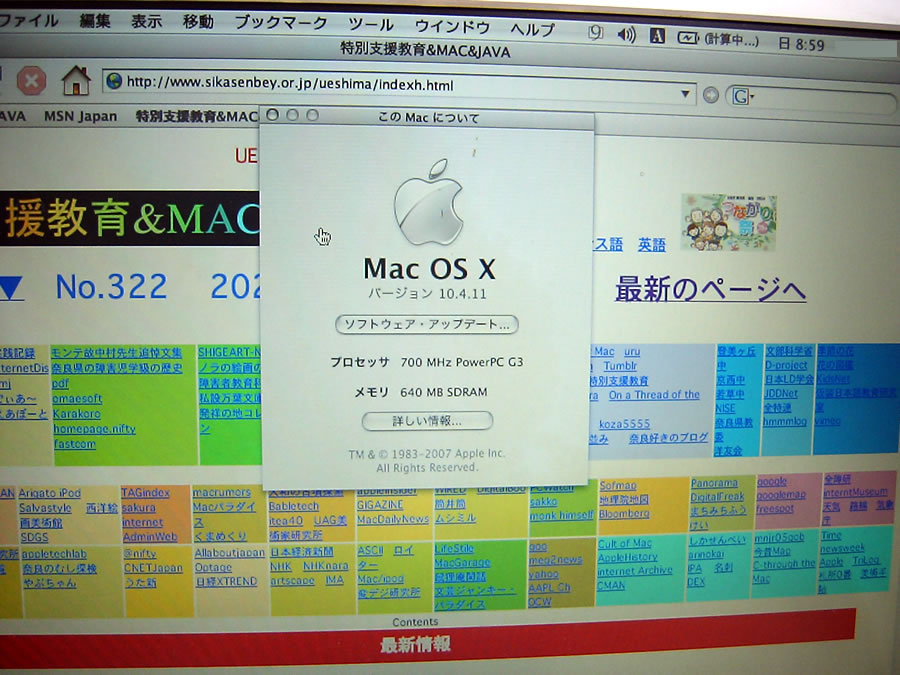Click the red 最新情報 banner
The image size is (900, 675).
(x=415, y=644)
